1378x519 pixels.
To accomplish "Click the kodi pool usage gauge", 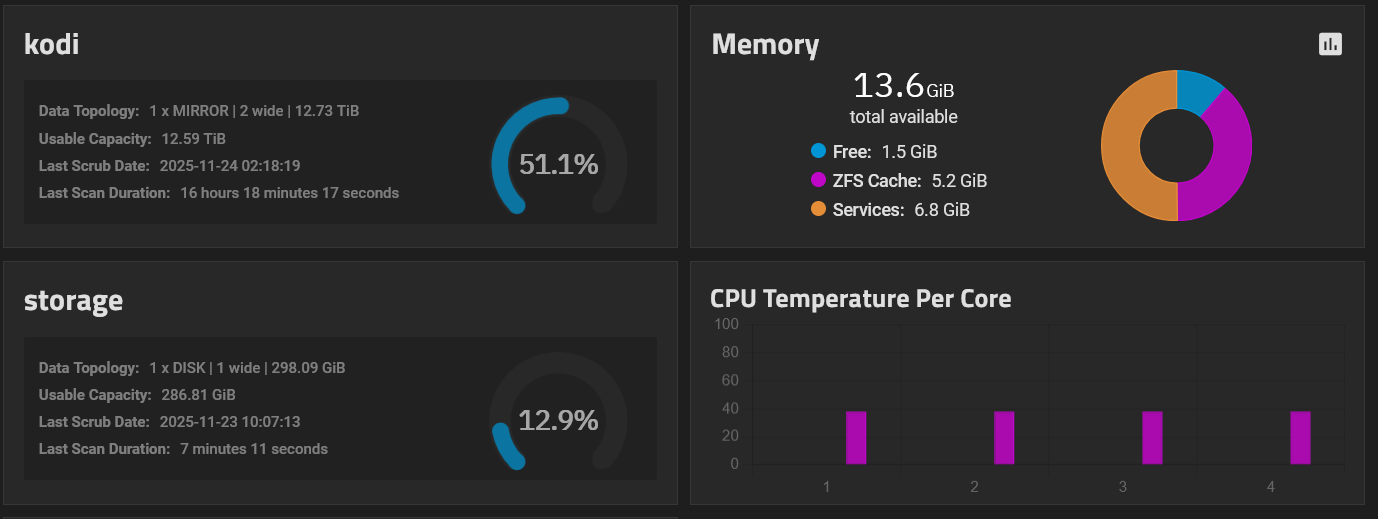I will pos(558,164).
